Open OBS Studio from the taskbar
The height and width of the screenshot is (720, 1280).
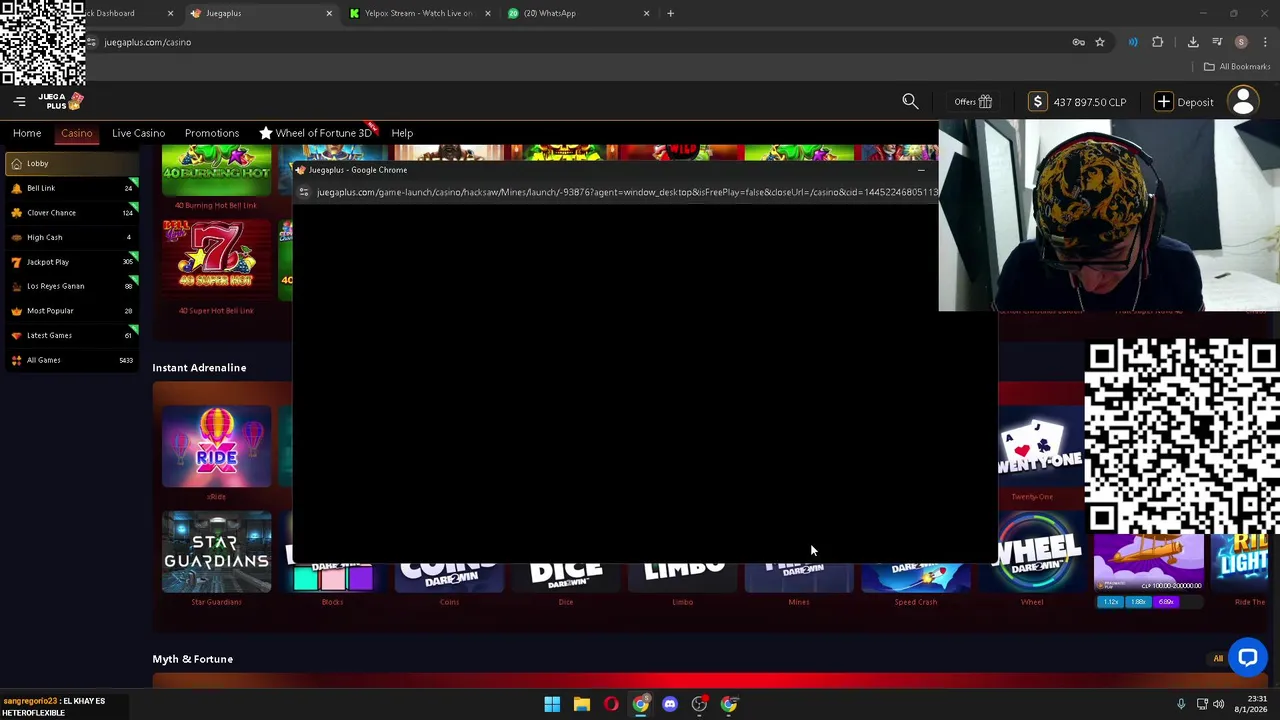coord(699,704)
